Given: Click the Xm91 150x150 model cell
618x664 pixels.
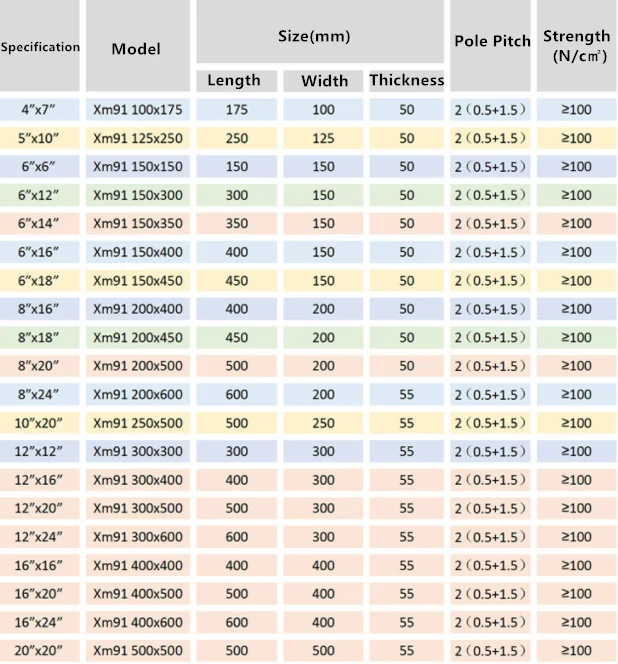Looking at the screenshot, I should [137, 166].
